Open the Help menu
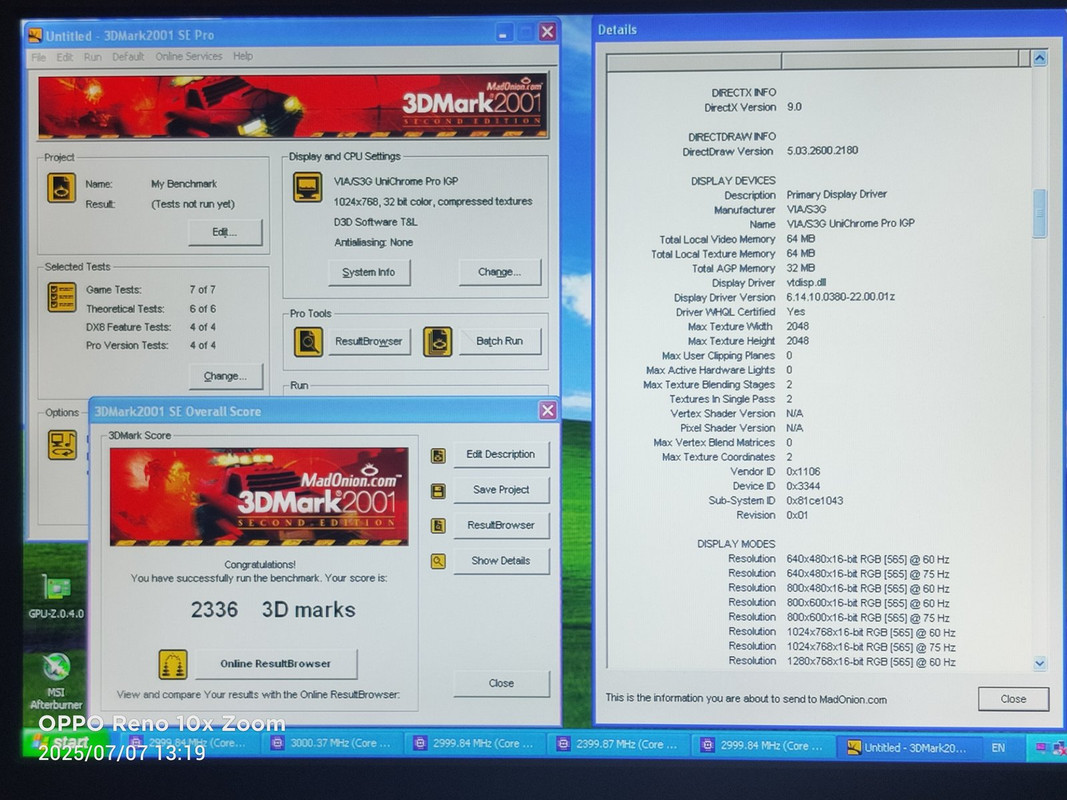Screen dimensions: 1067x800 [x=243, y=56]
